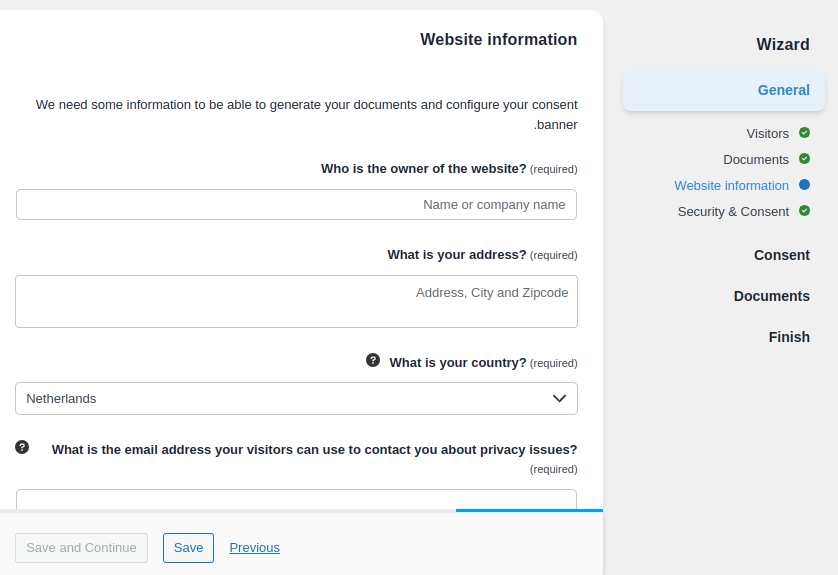Image resolution: width=838 pixels, height=575 pixels.
Task: Click help icon beside country question
Action: click(373, 360)
